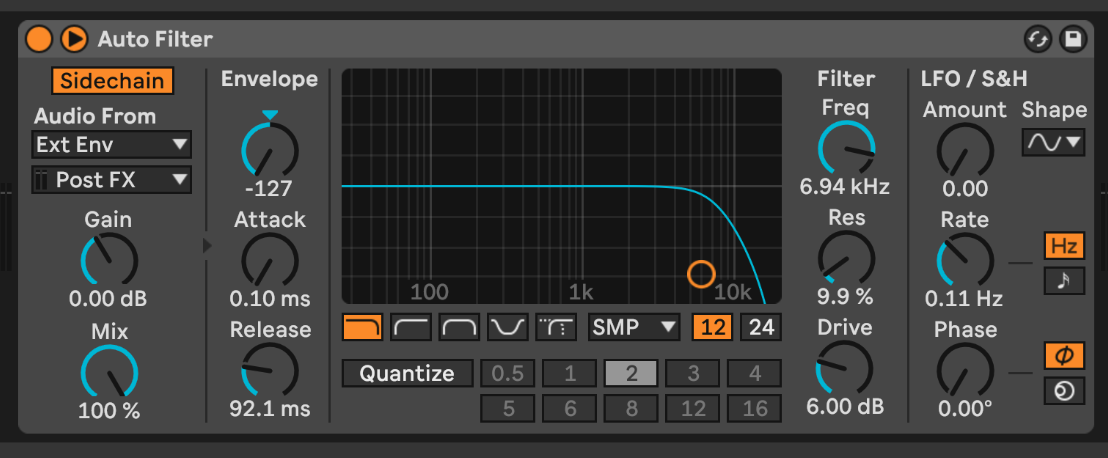The image size is (1108, 458).
Task: Toggle the Sidechain button
Action: (112, 81)
